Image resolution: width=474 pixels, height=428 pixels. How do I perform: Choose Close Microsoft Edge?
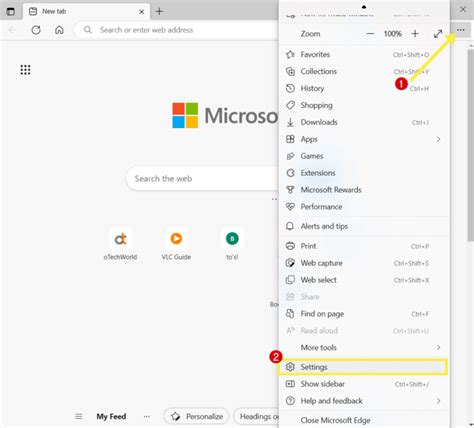tap(364, 420)
